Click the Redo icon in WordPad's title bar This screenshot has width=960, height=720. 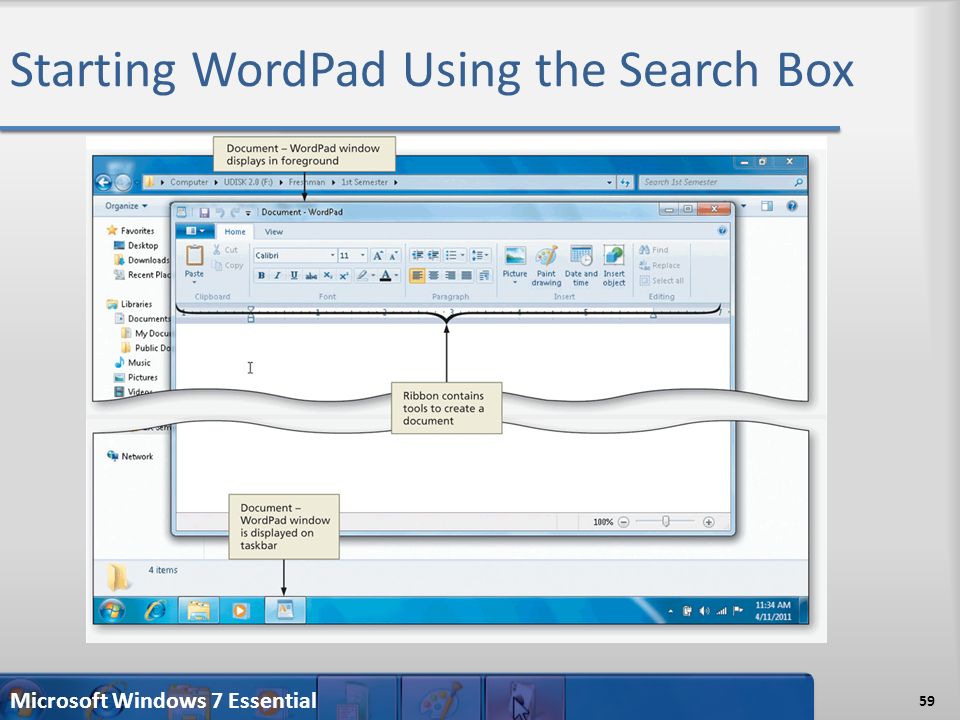coord(234,212)
